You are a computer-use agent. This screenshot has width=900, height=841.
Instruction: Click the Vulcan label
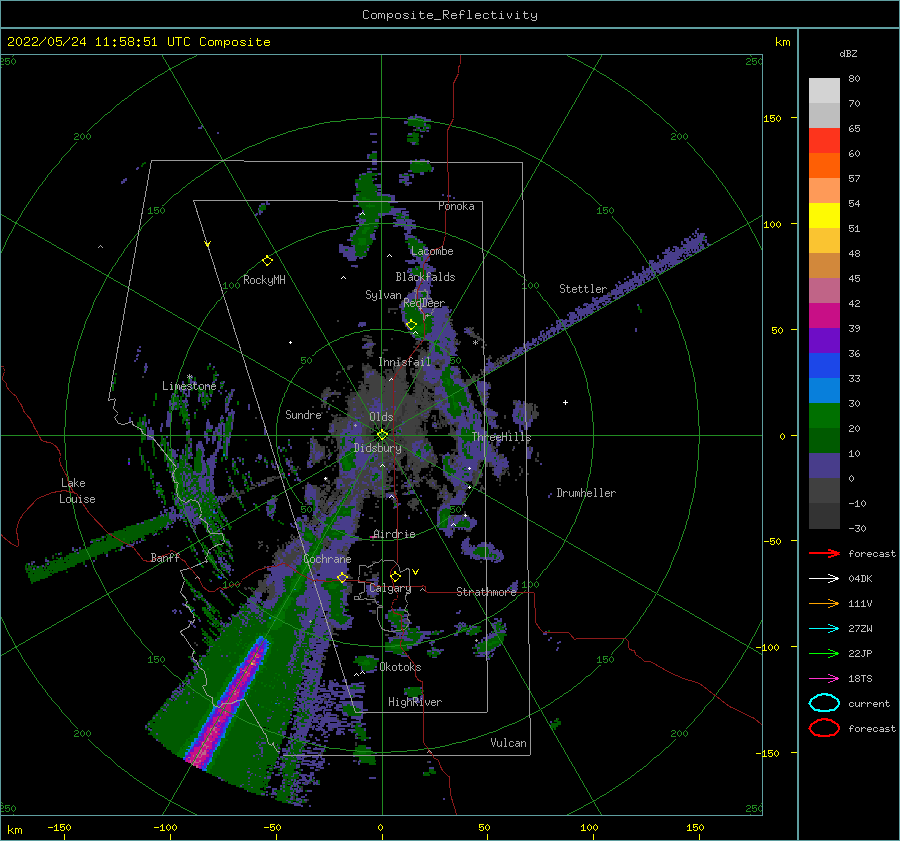[x=508, y=742]
